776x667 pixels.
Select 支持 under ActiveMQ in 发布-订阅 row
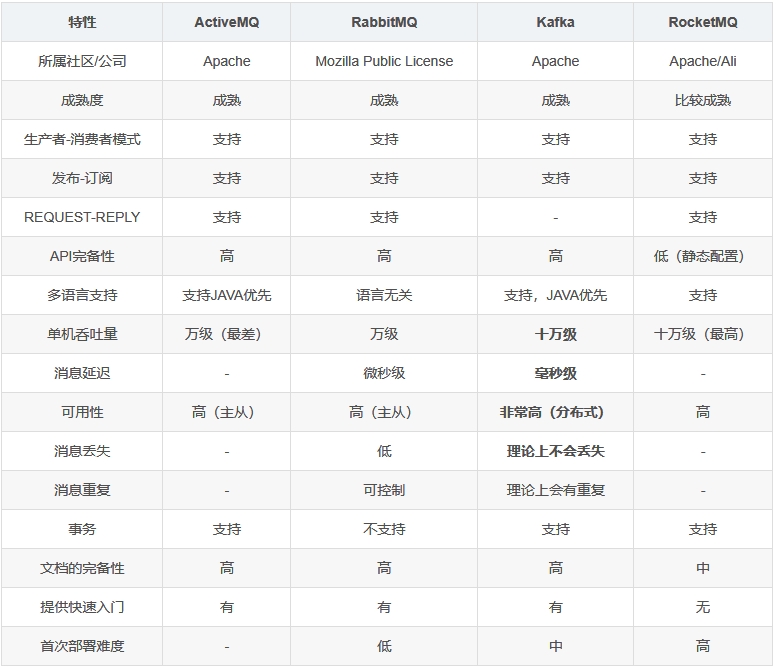(x=227, y=178)
